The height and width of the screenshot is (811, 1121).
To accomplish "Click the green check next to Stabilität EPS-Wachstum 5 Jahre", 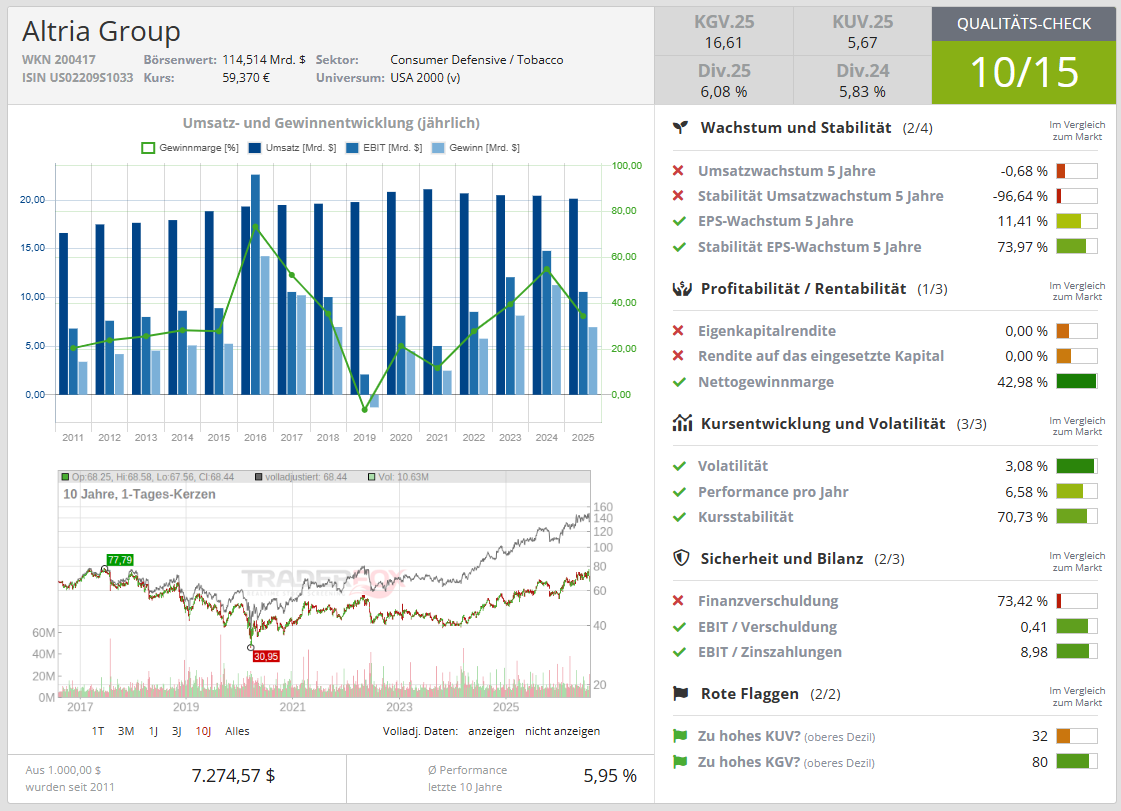I will tap(679, 247).
